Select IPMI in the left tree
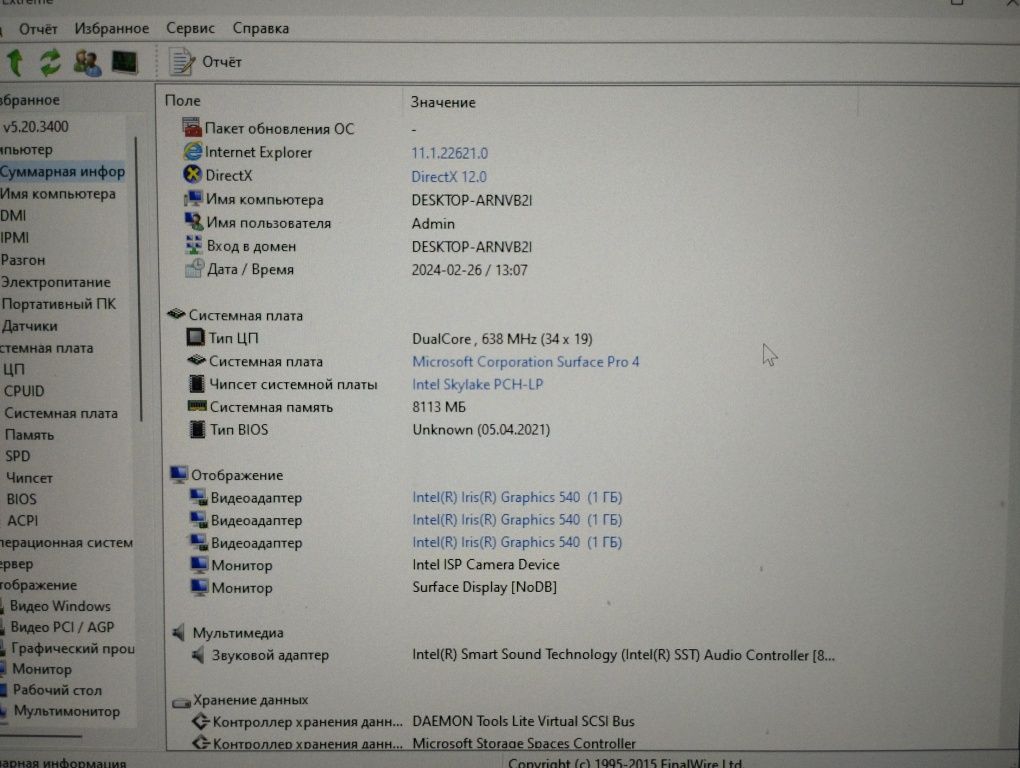This screenshot has height=768, width=1020. 14,237
